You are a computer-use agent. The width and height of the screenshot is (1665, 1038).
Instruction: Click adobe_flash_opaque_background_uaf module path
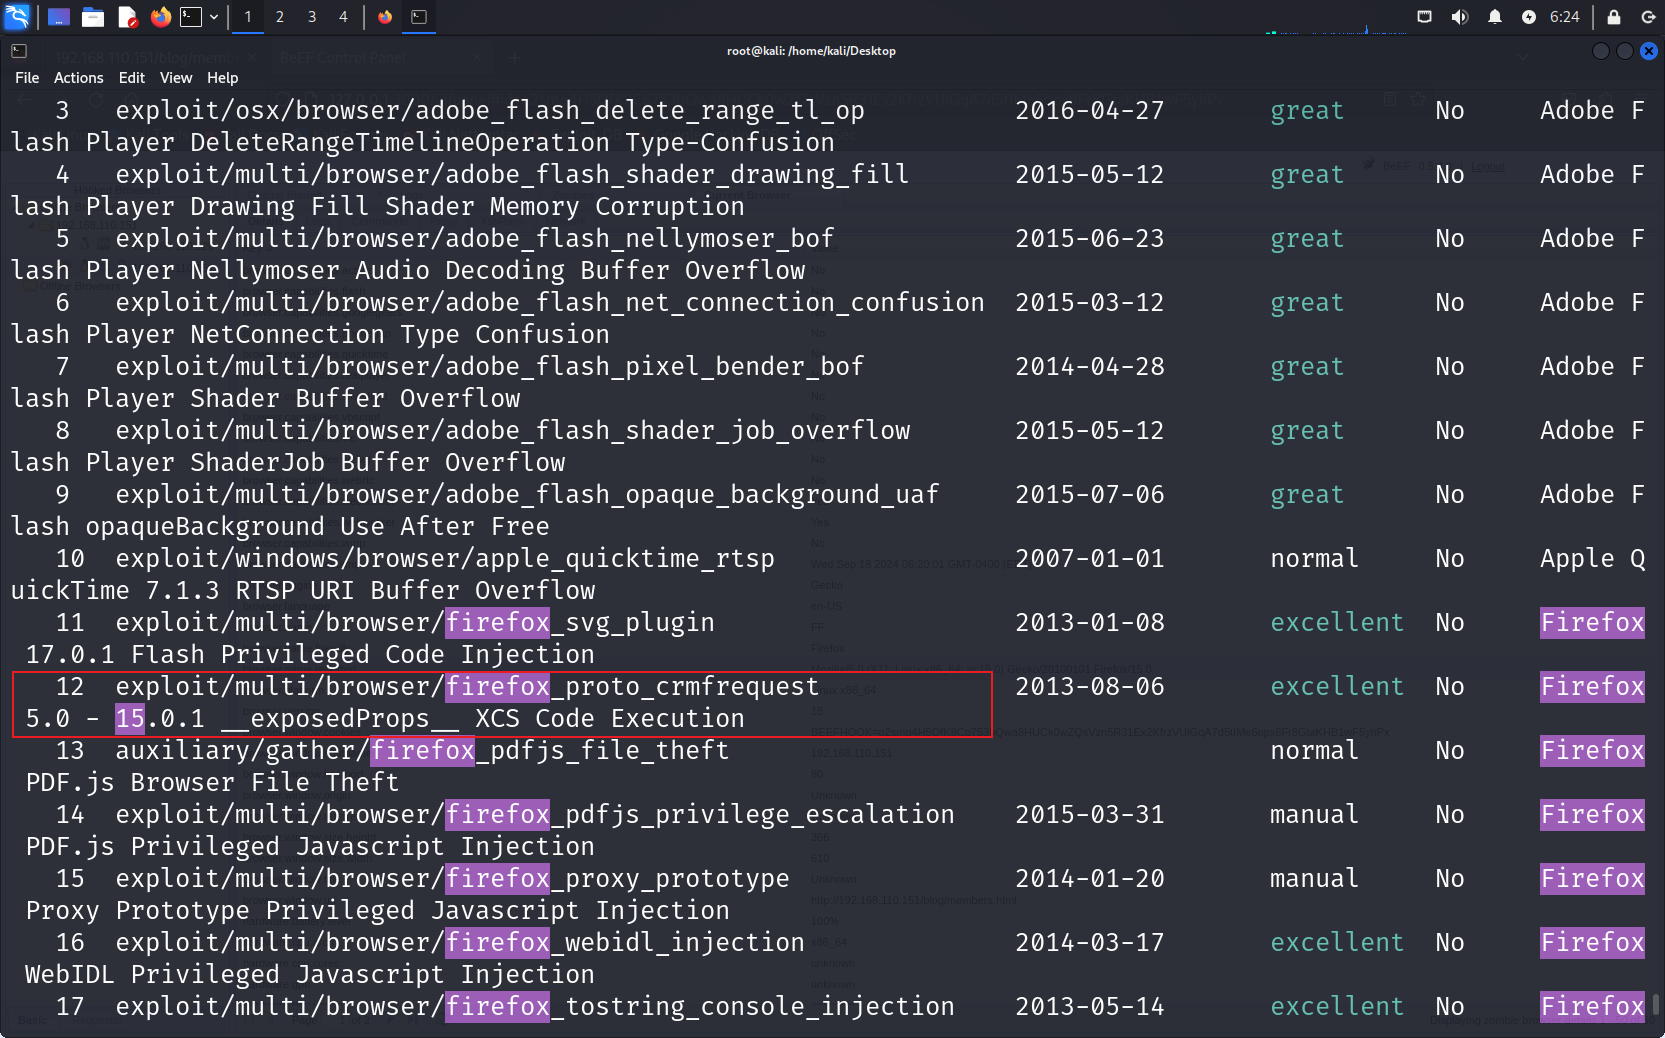pyautogui.click(x=528, y=494)
